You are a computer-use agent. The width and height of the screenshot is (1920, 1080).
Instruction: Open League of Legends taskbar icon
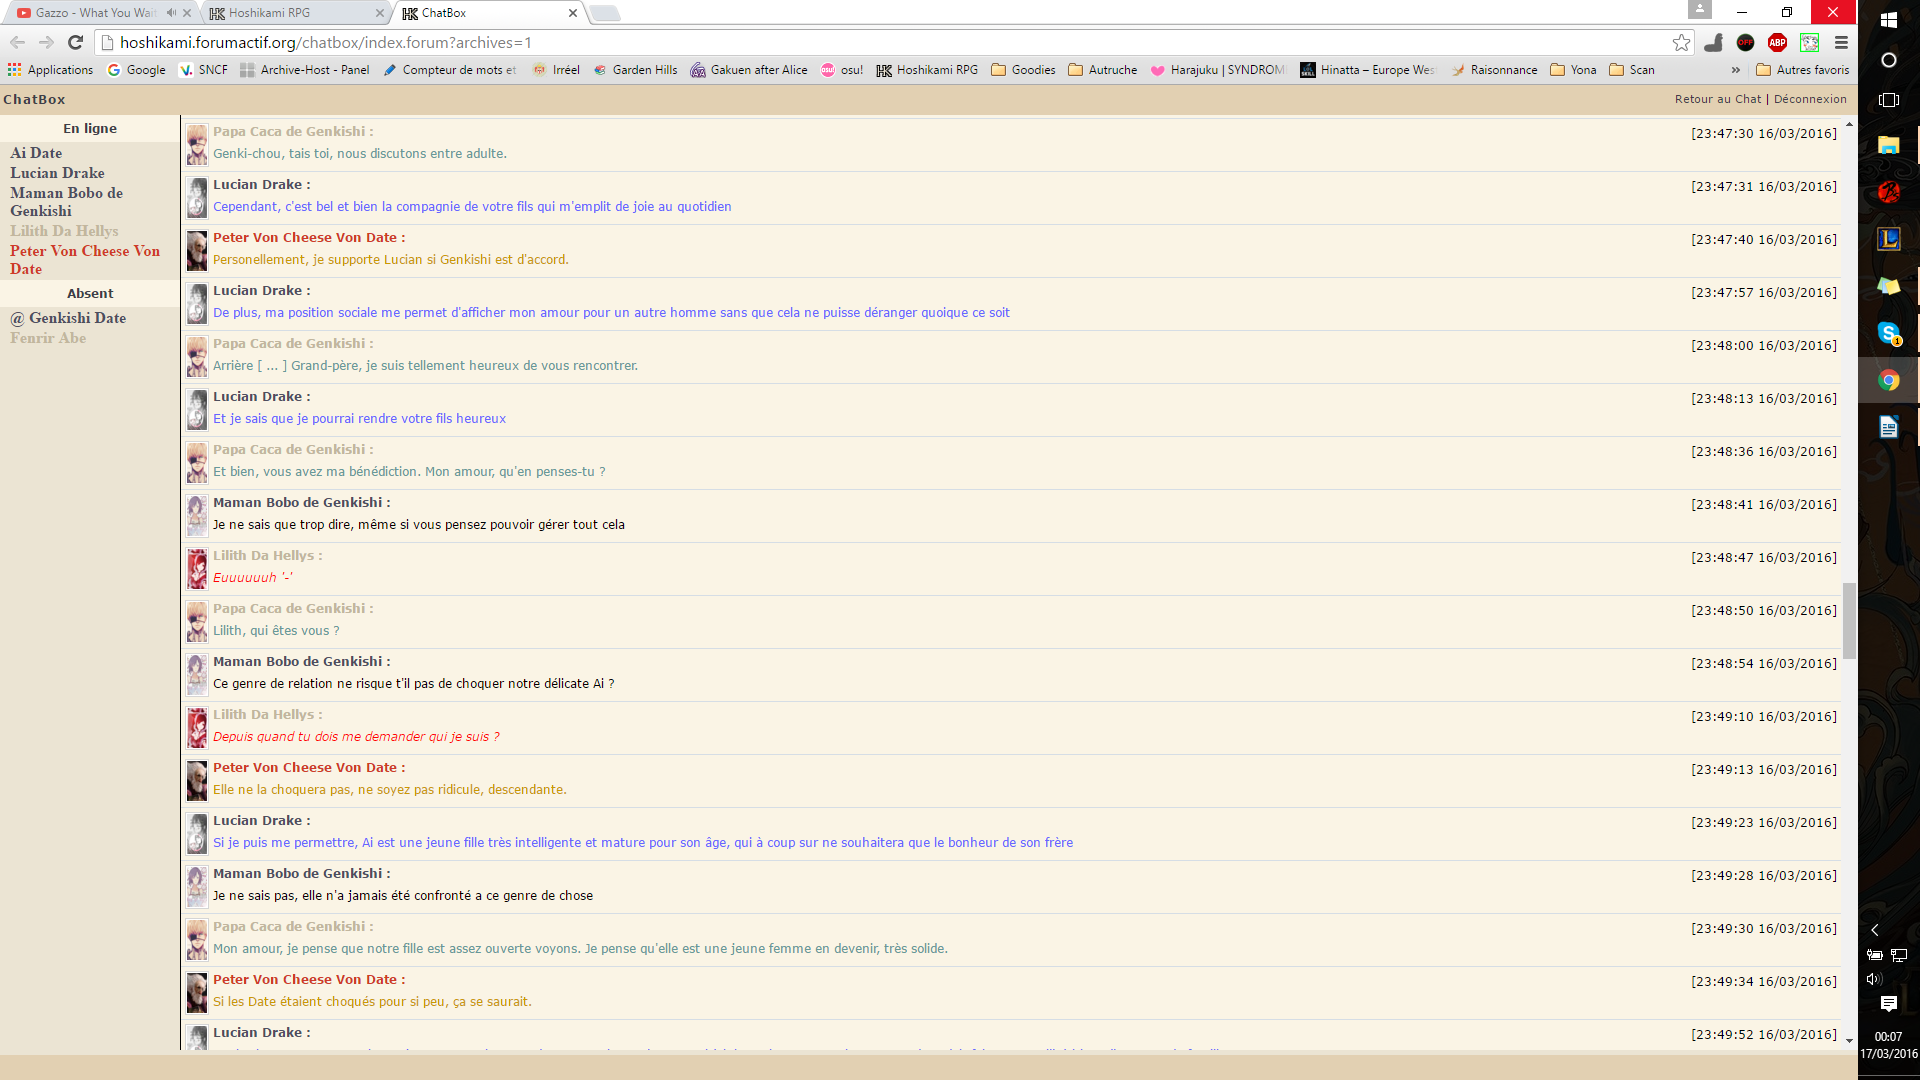[1888, 239]
